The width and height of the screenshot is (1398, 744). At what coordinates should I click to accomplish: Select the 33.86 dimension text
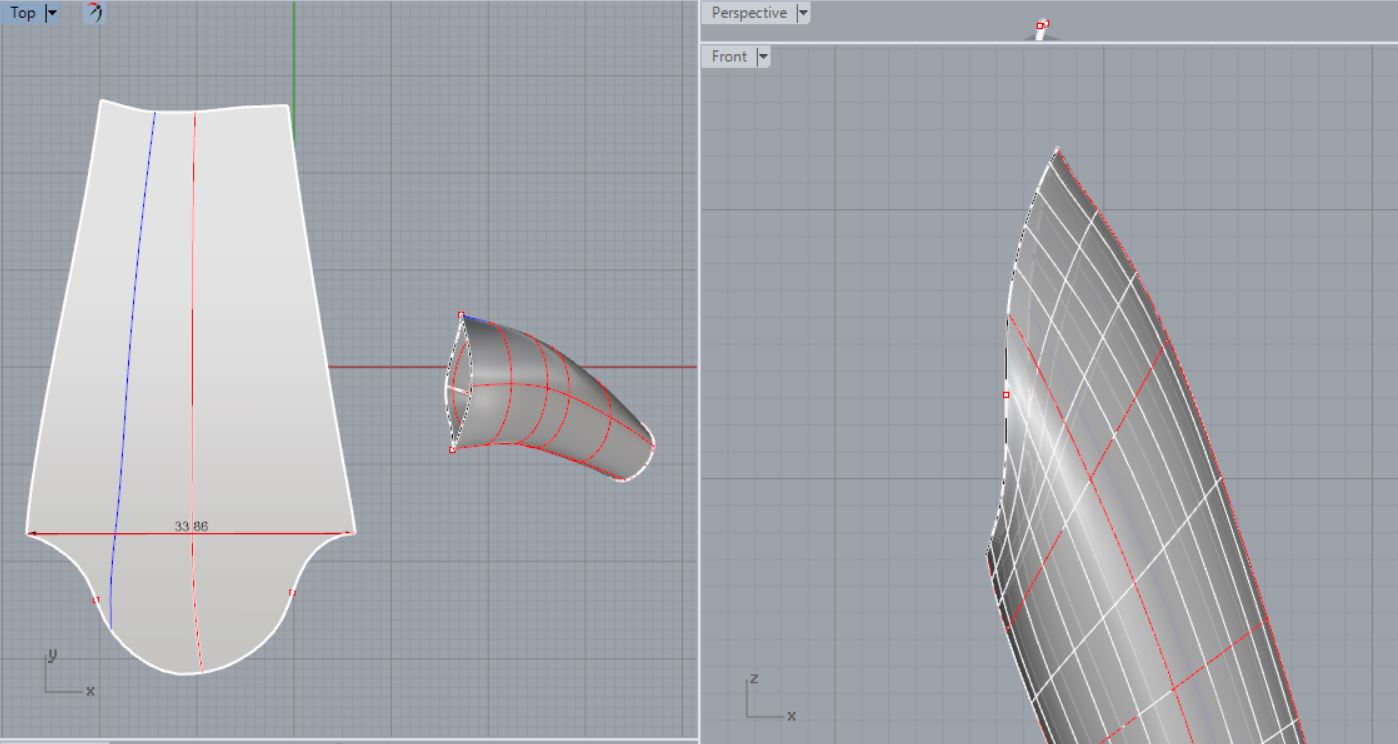[191, 526]
